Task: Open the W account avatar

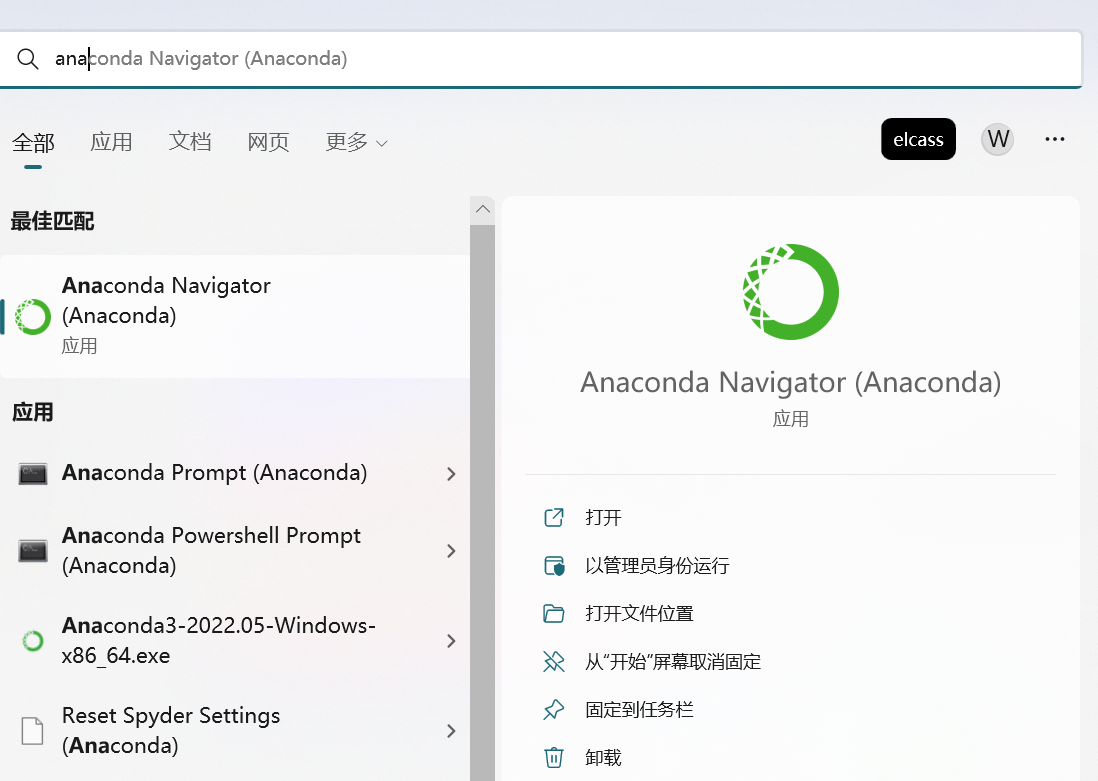Action: click(997, 139)
